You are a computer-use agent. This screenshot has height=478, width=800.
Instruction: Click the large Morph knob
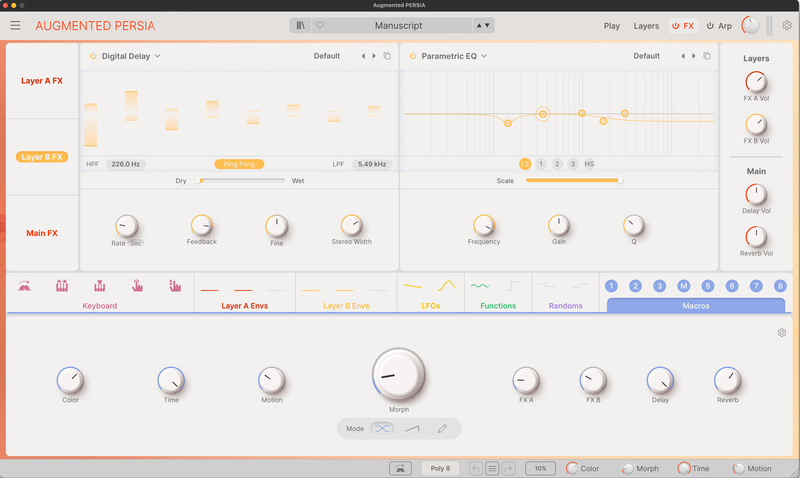[398, 375]
